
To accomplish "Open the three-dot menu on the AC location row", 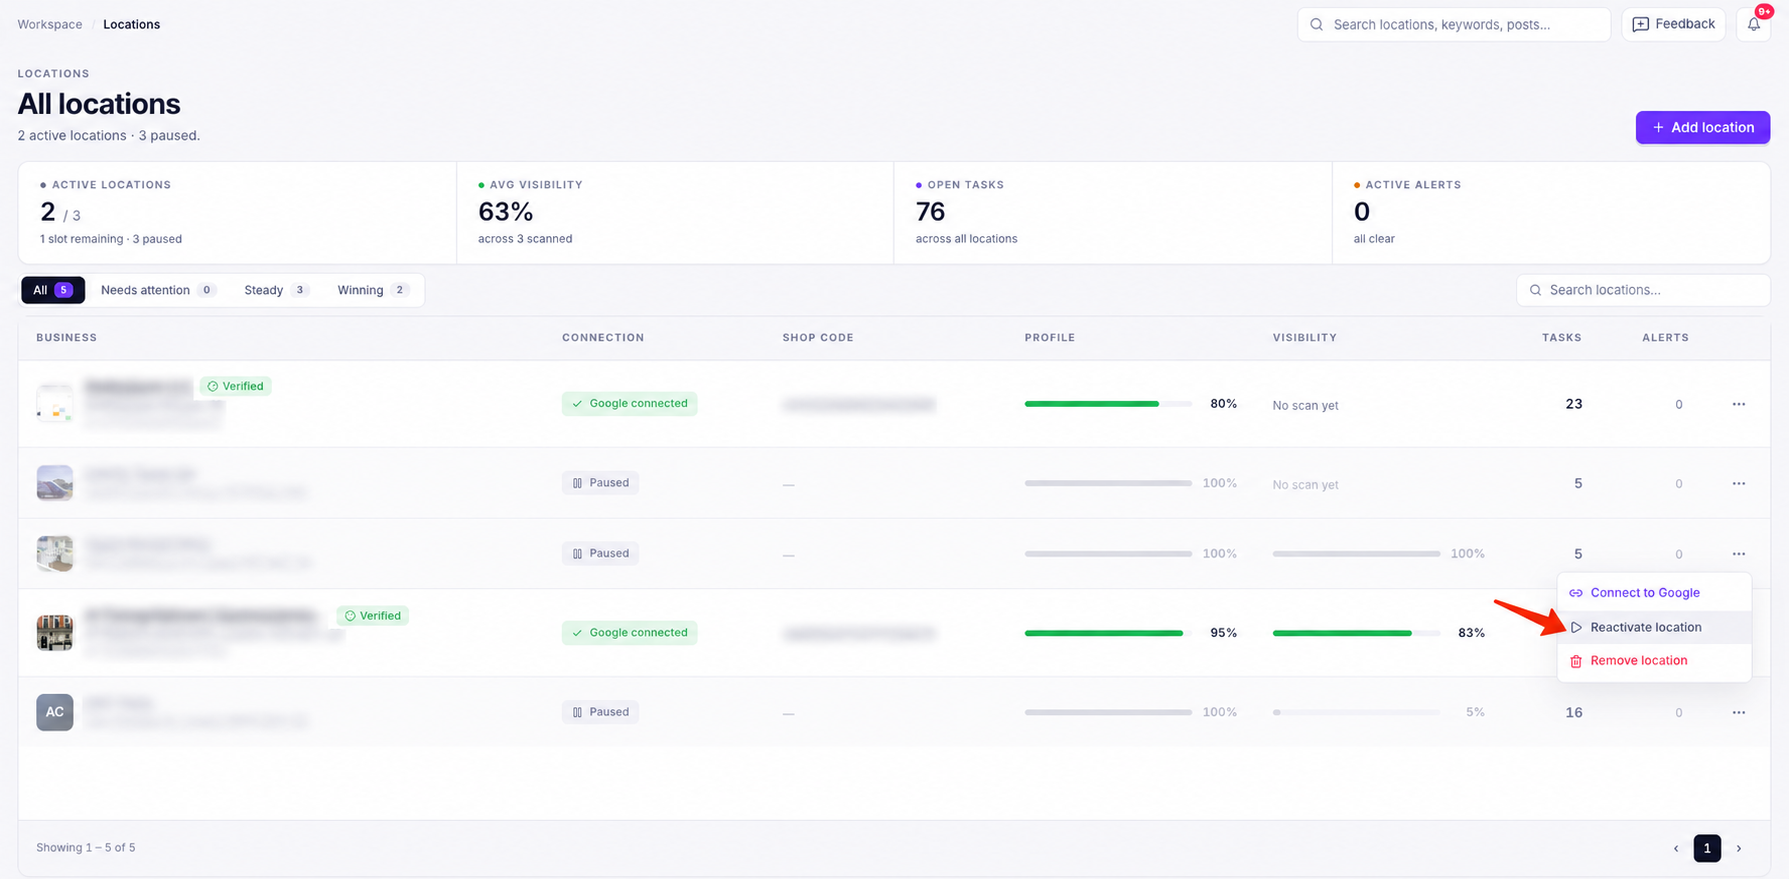I will pos(1739,712).
